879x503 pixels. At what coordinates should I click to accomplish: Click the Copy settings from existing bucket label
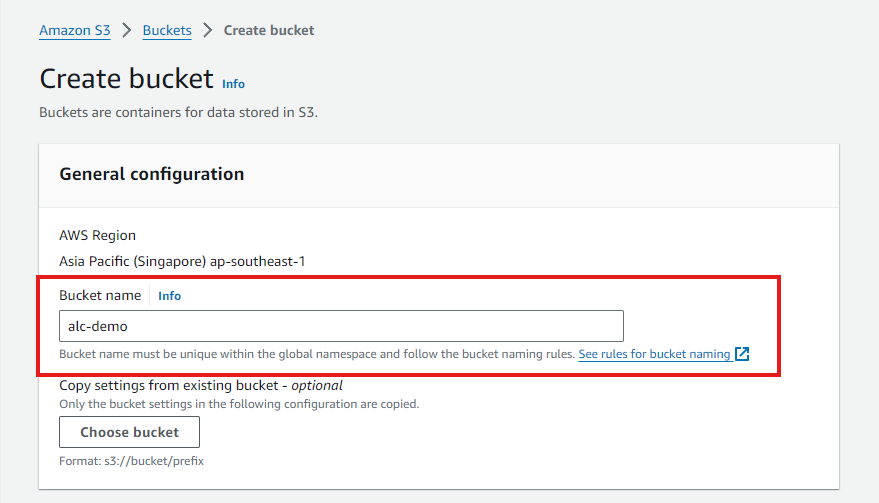(x=200, y=385)
